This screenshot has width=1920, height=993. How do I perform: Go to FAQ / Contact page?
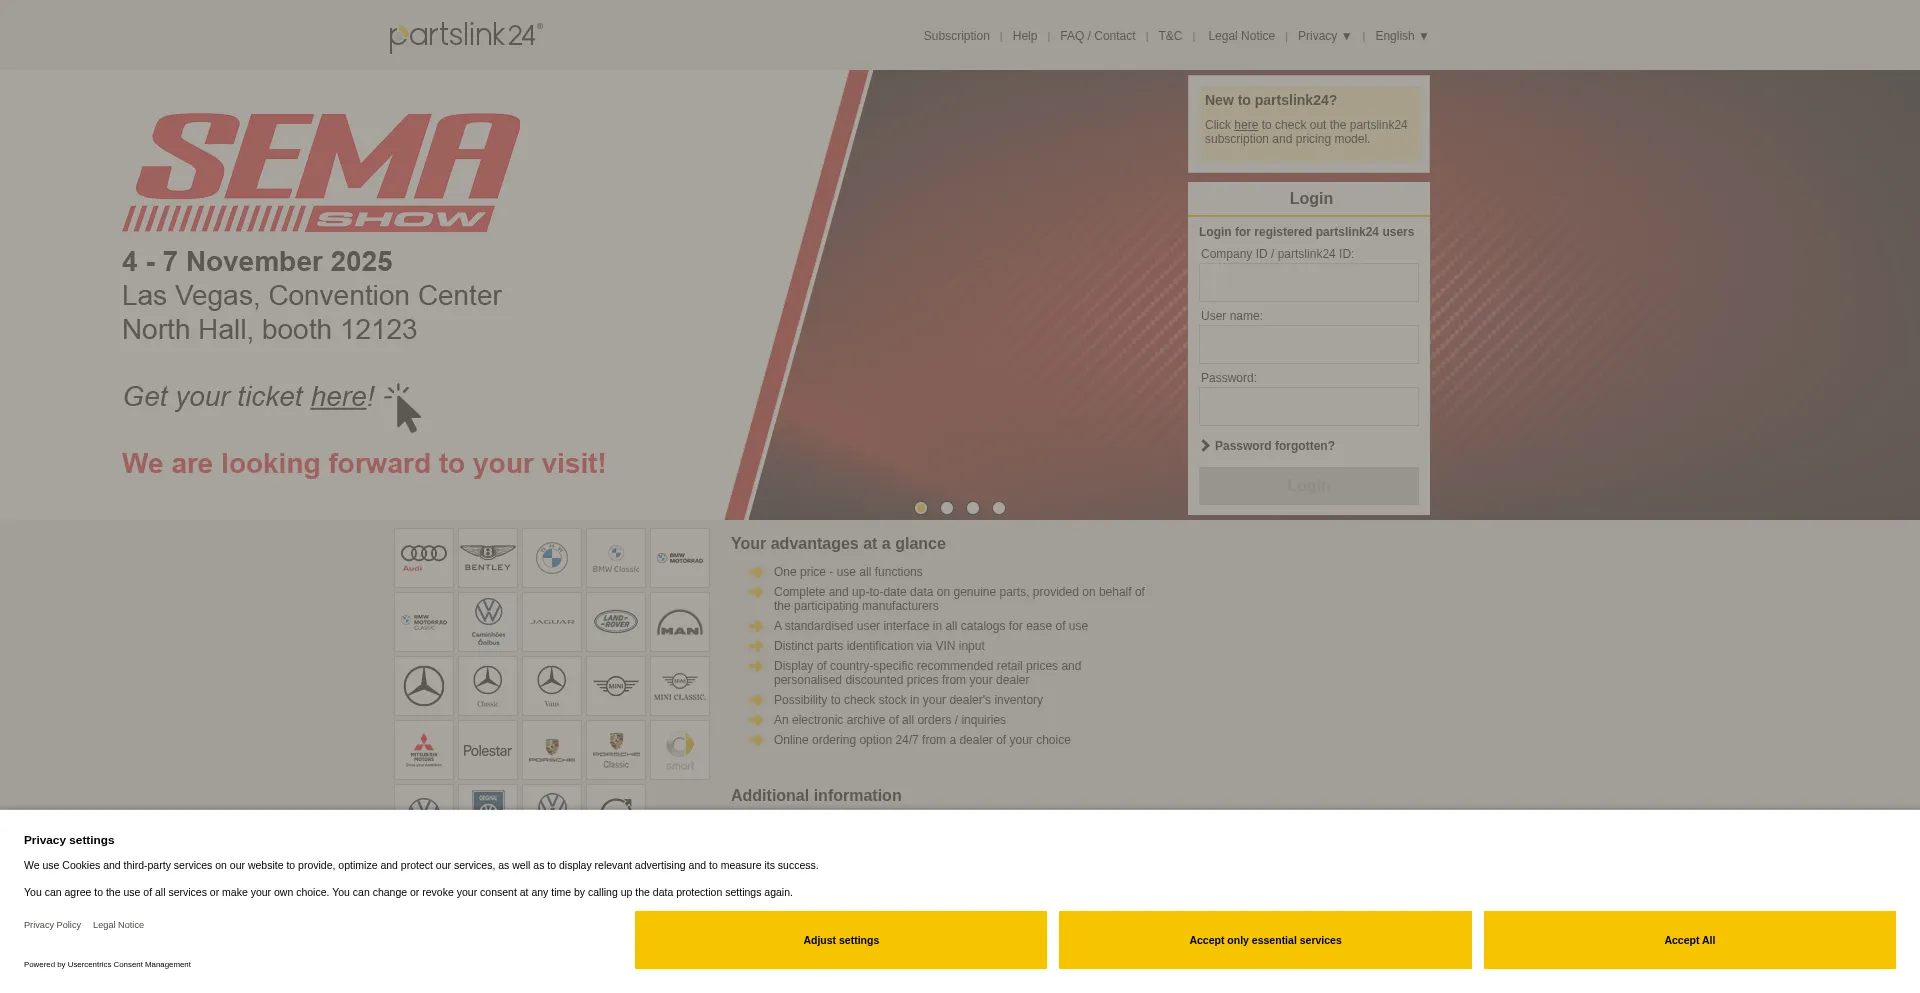1097,36
